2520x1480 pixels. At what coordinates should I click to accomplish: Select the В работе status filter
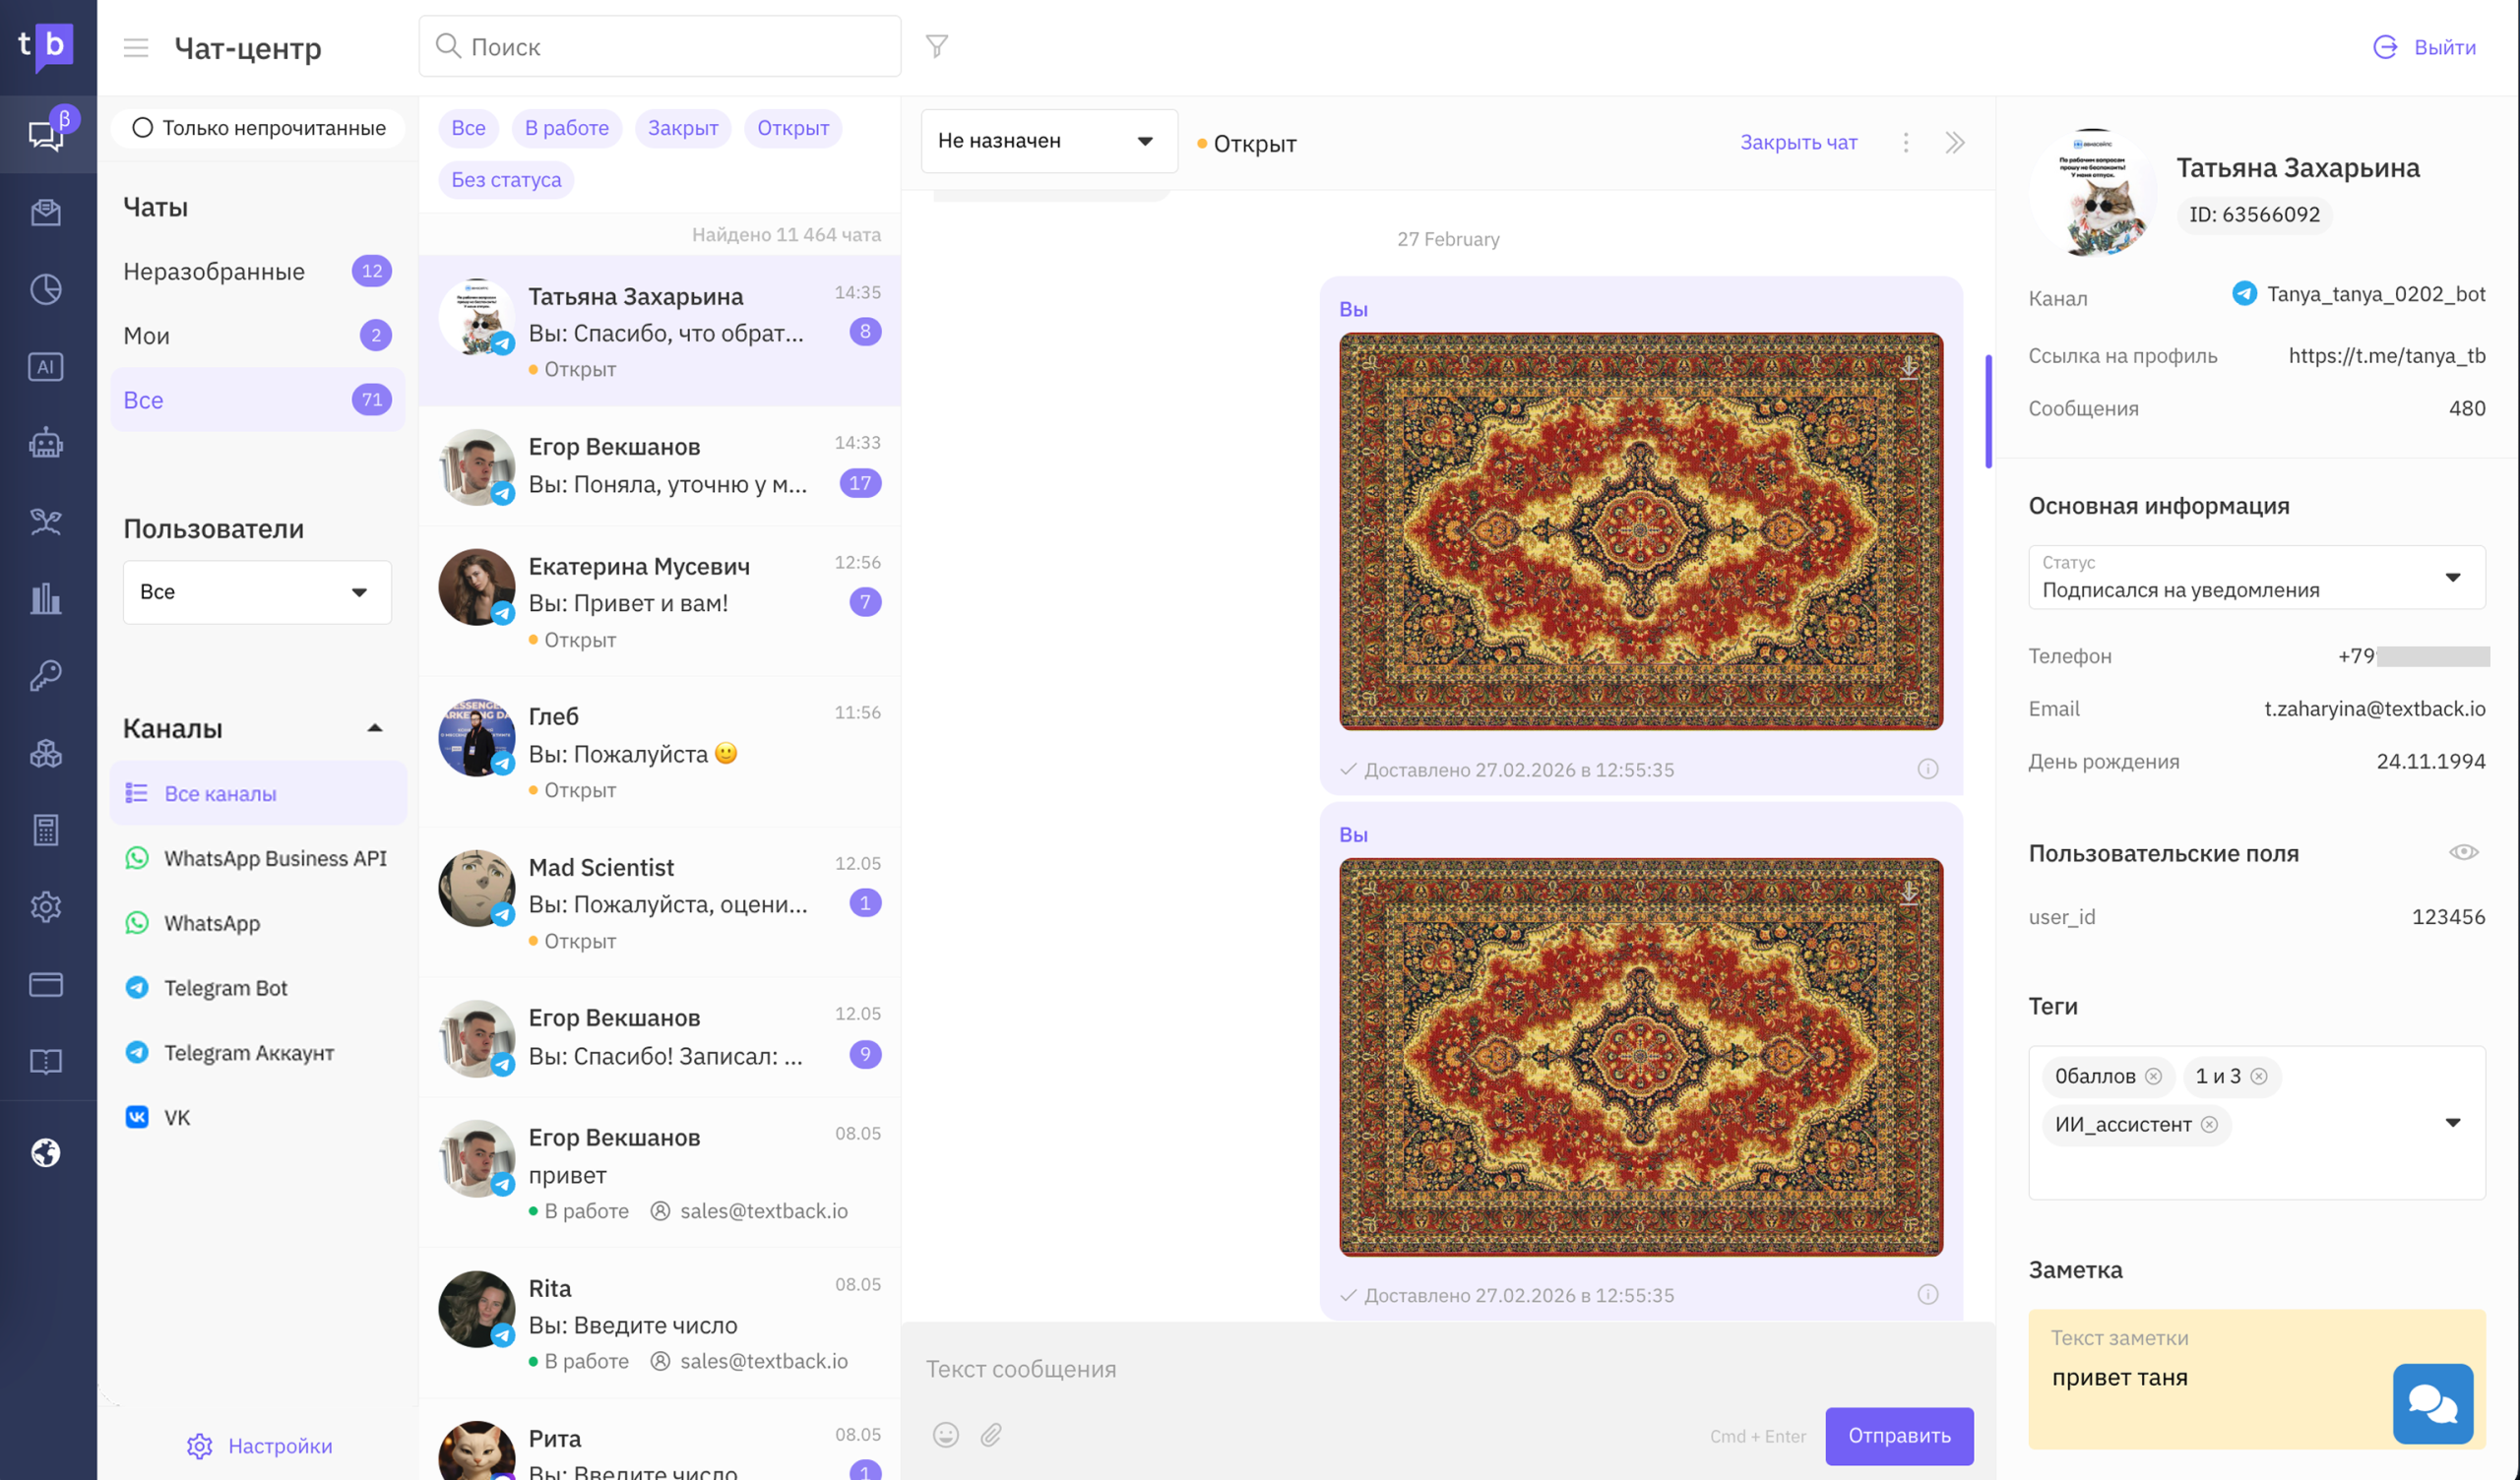click(x=567, y=128)
